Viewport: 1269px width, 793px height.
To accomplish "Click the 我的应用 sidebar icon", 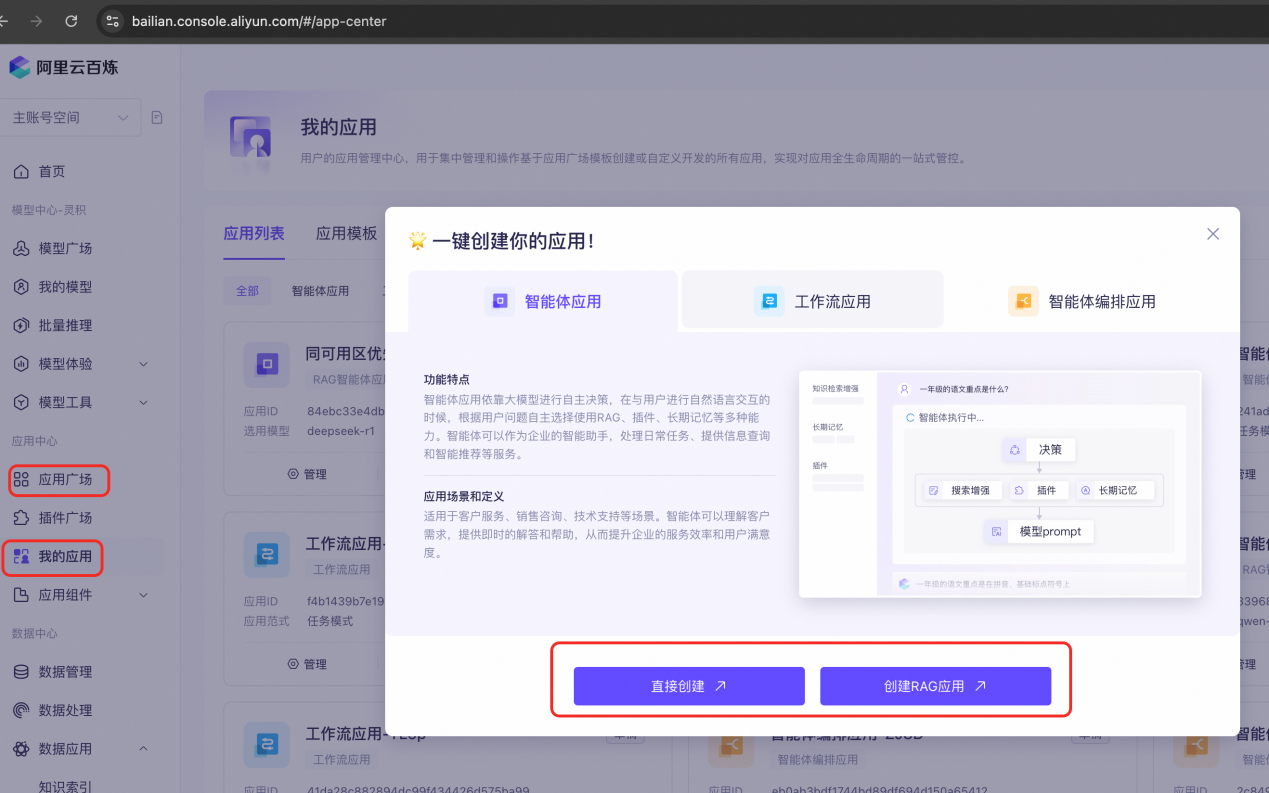I will click(x=21, y=557).
